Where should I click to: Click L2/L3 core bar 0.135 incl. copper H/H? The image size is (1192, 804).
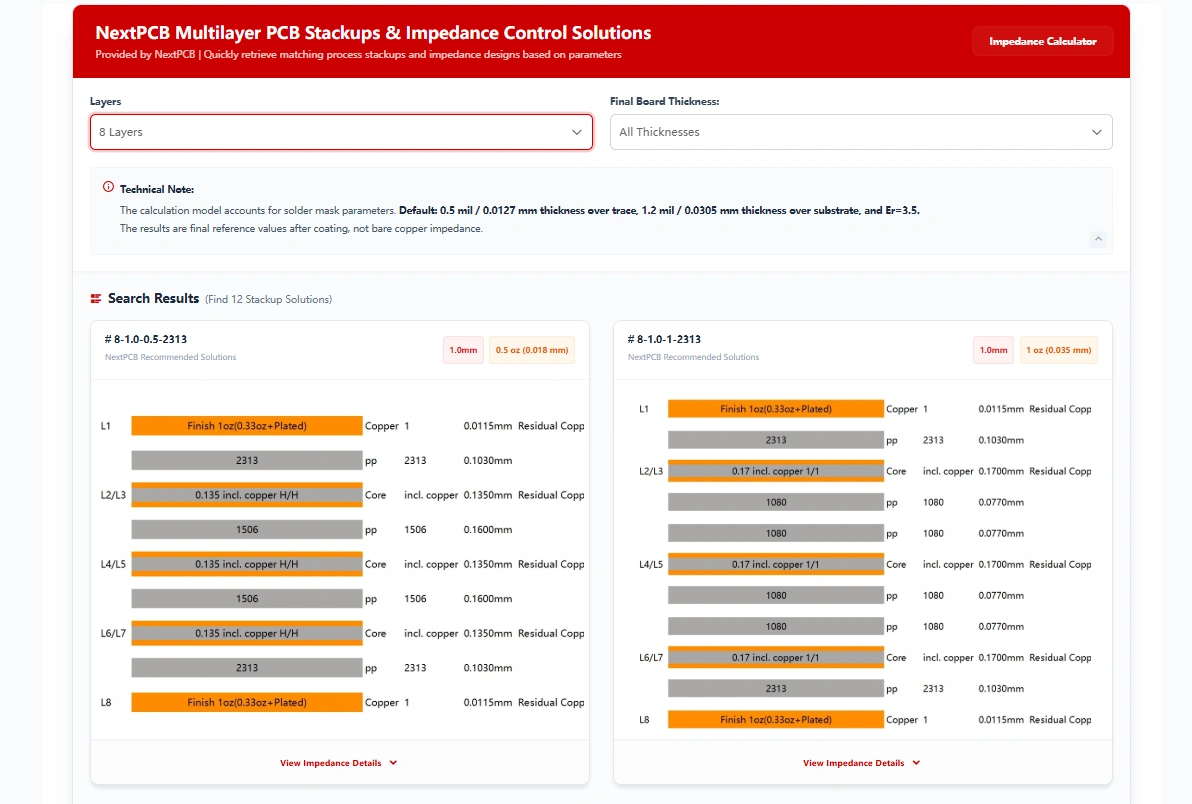247,495
